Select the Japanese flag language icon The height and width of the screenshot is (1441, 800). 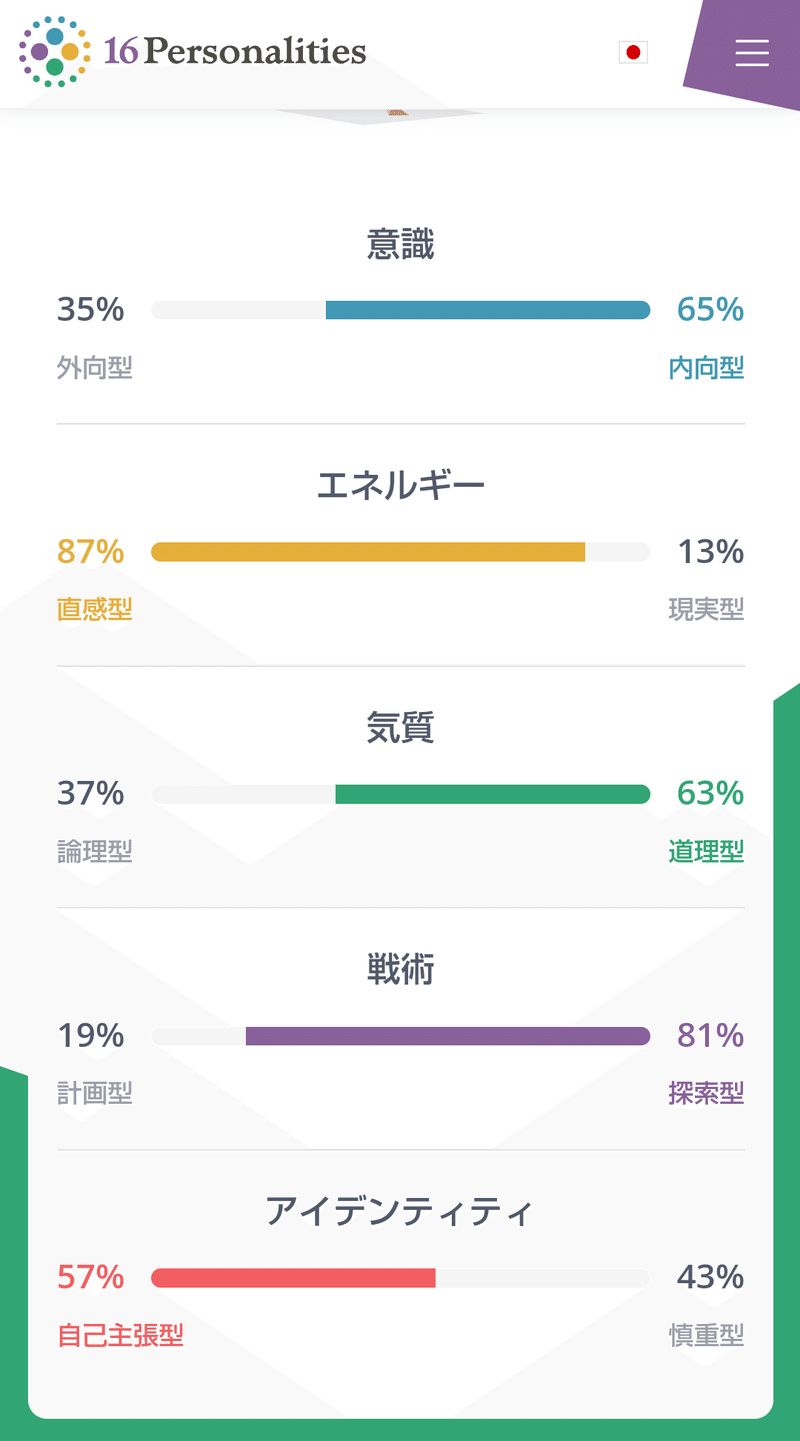pos(633,52)
